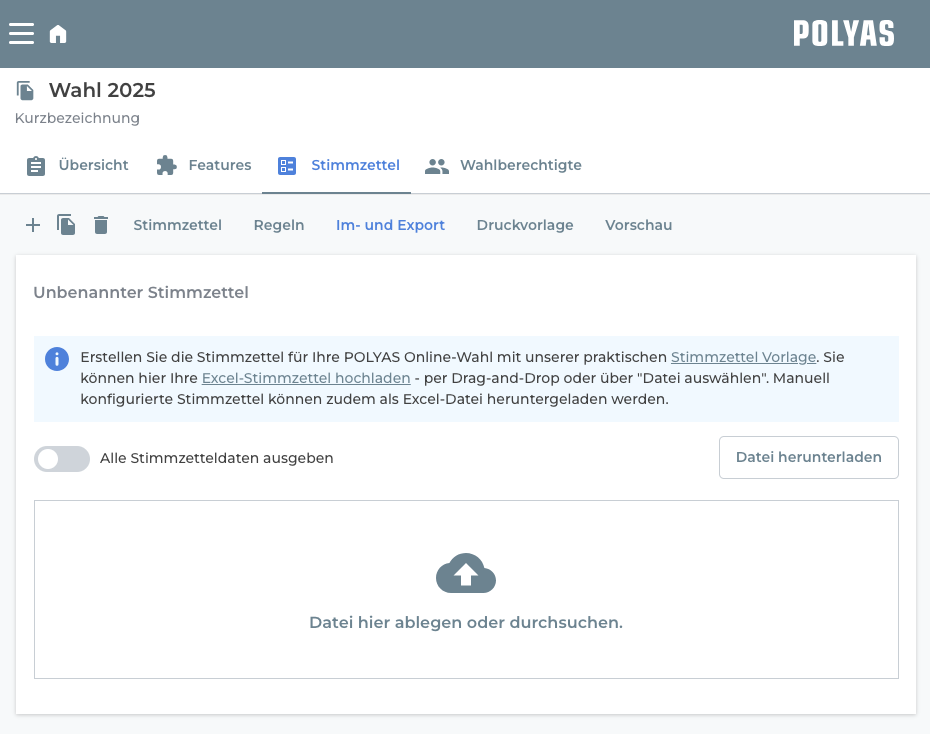Follow the Stimmzettel Vorlage link
930x734 pixels.
click(x=743, y=357)
